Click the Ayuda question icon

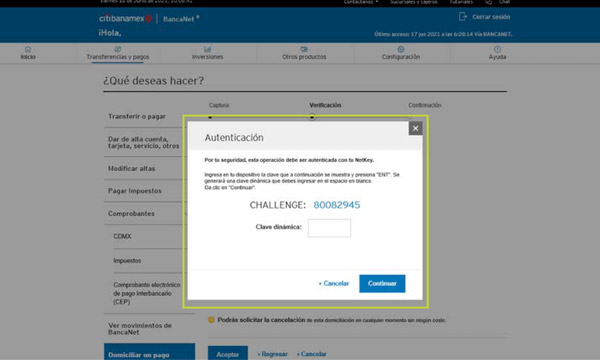(x=497, y=49)
